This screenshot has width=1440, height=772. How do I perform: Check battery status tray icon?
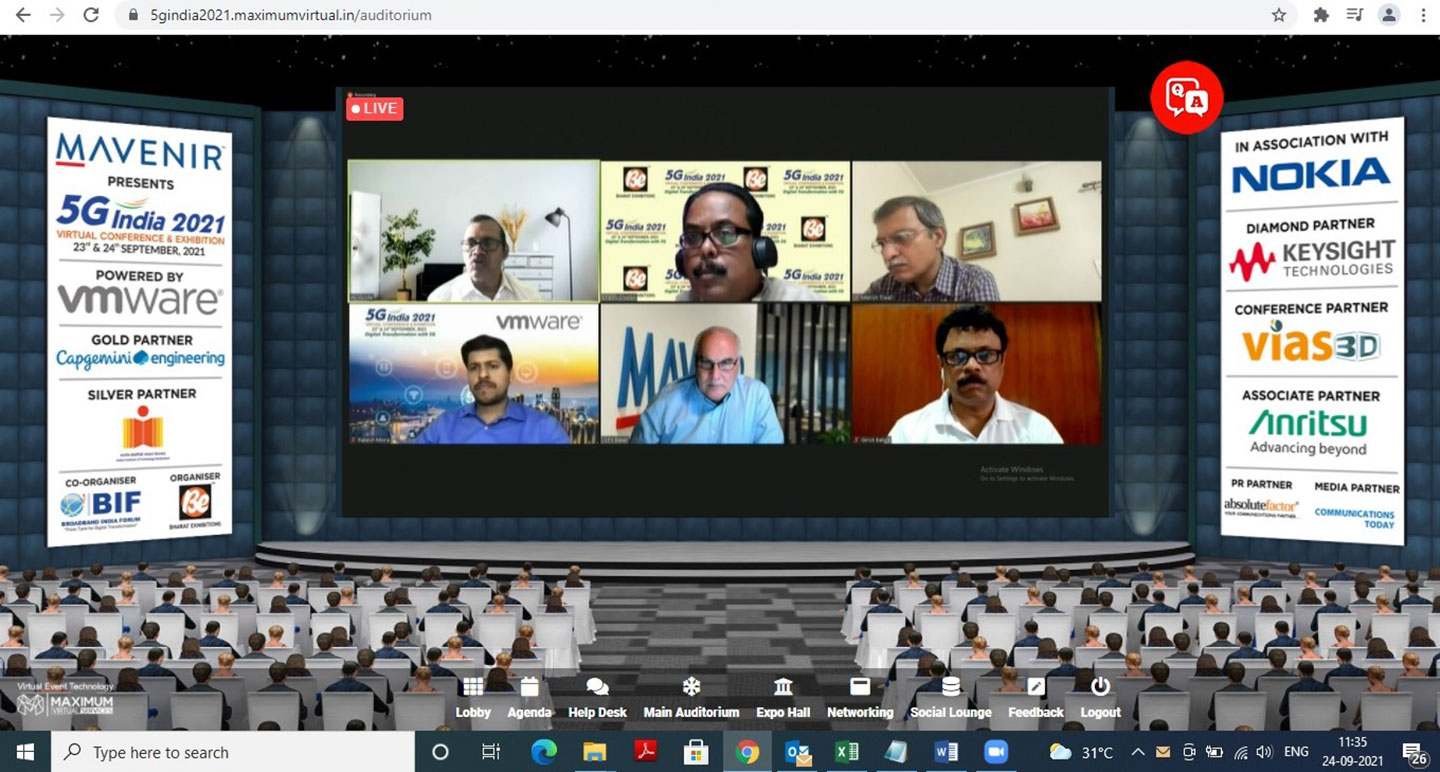[1215, 752]
